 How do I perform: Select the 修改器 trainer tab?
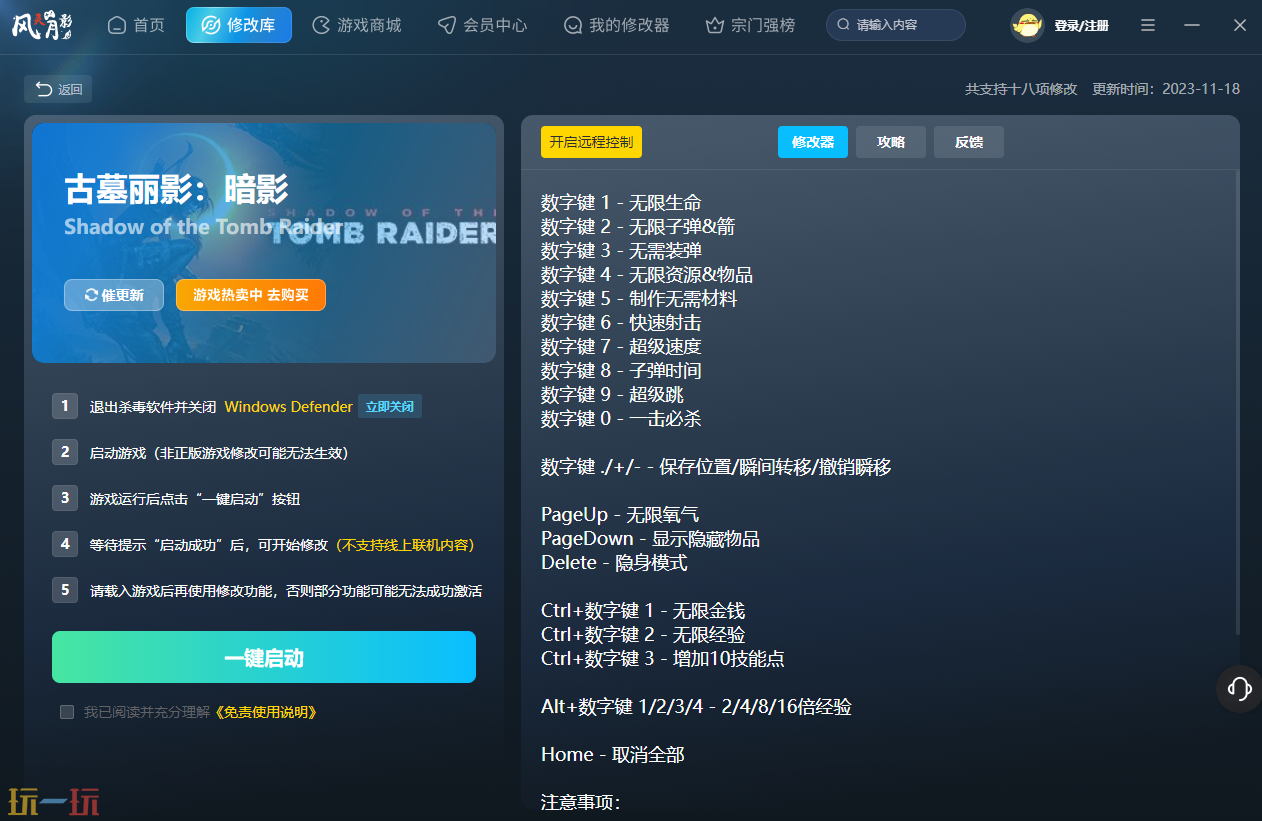(x=813, y=142)
